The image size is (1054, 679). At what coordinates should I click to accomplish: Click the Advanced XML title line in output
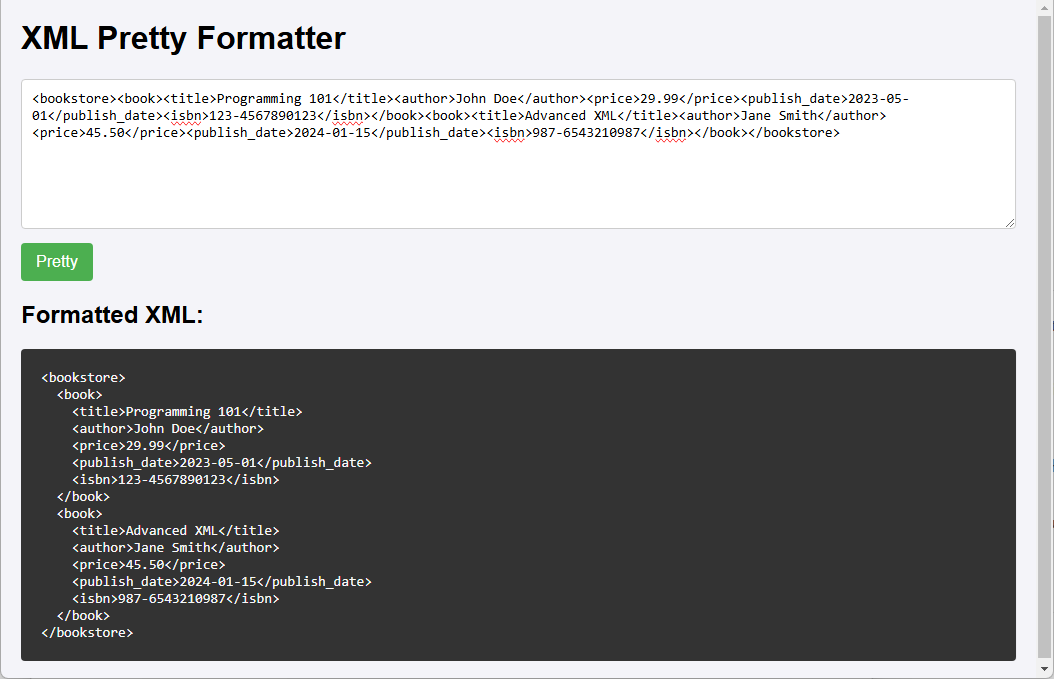[175, 530]
